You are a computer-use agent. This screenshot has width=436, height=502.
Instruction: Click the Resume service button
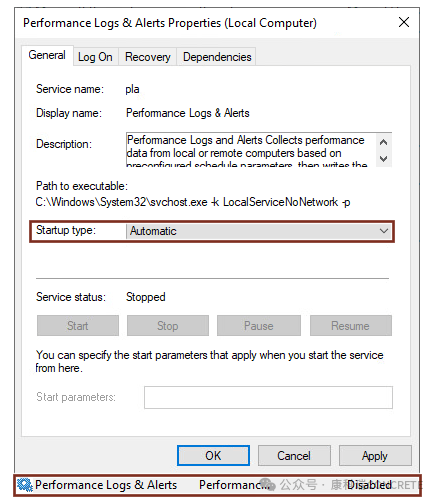pos(351,326)
